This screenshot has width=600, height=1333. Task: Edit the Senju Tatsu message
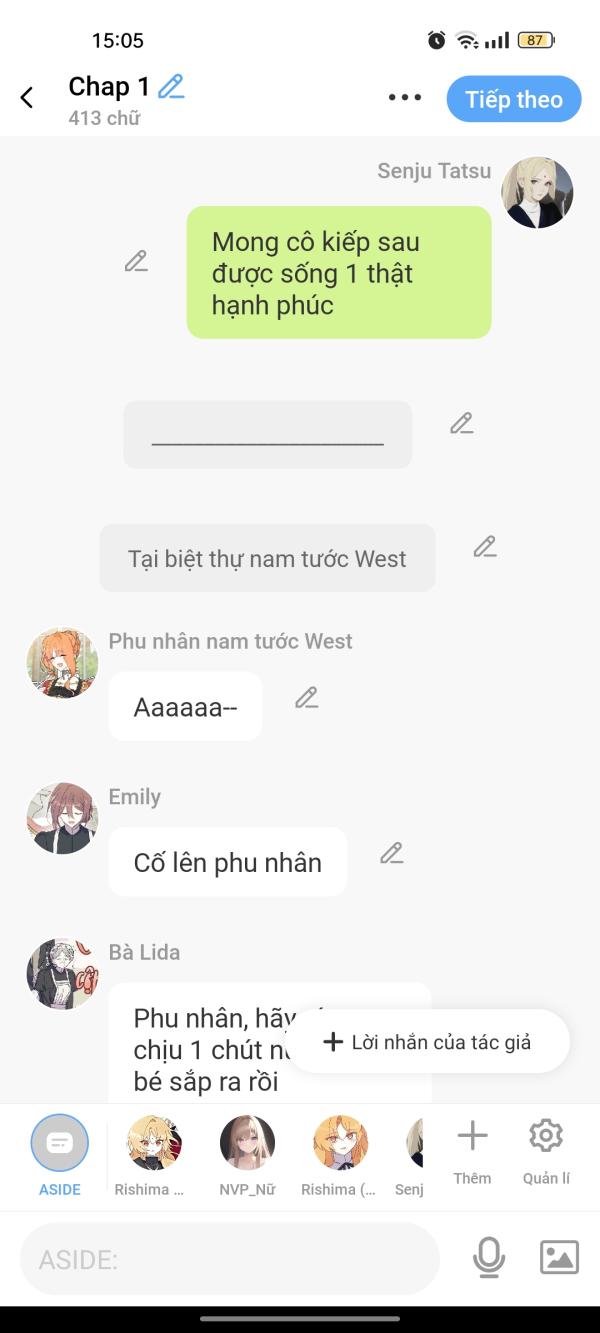(x=136, y=262)
